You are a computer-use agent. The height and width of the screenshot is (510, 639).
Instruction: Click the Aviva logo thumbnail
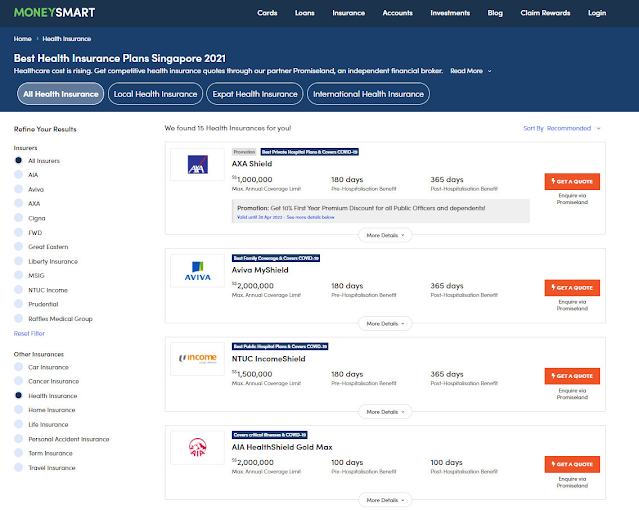pos(198,271)
